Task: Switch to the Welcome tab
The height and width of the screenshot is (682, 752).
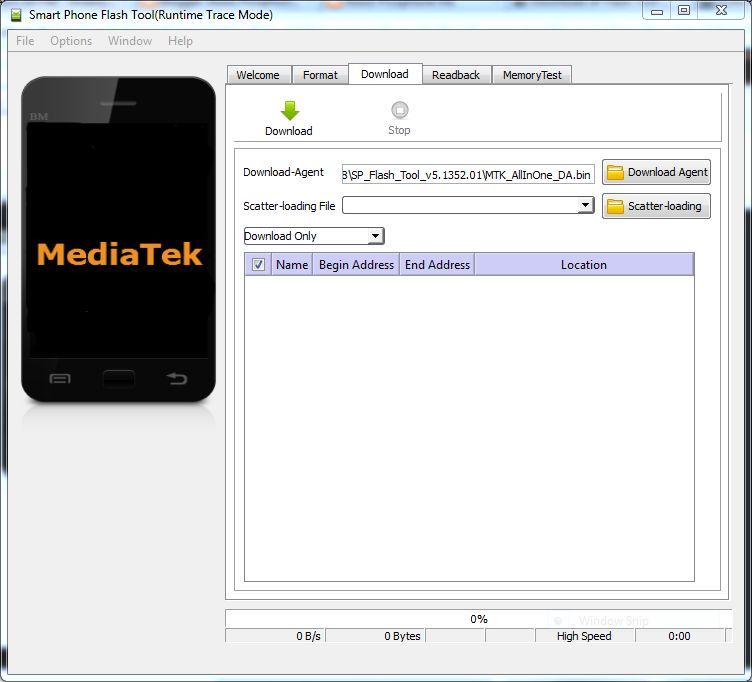Action: tap(258, 75)
